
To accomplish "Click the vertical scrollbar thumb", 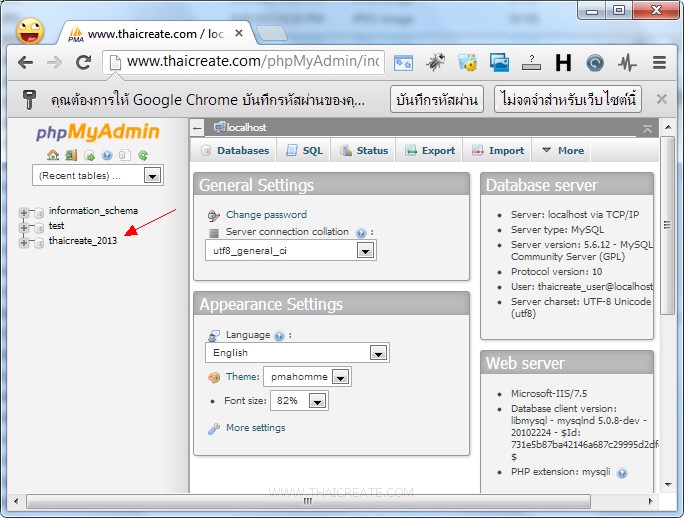I will point(667,225).
